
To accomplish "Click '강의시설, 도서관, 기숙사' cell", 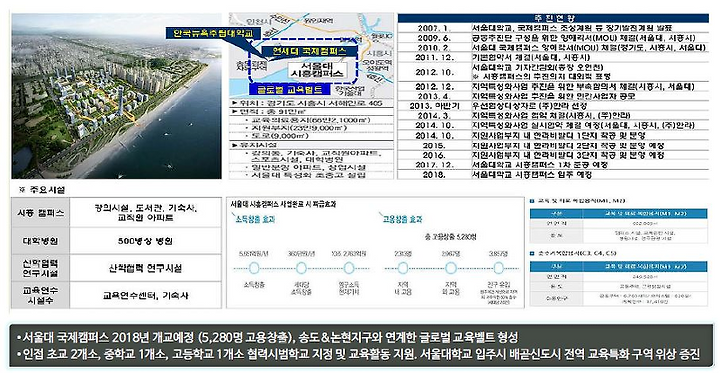I will [x=145, y=213].
